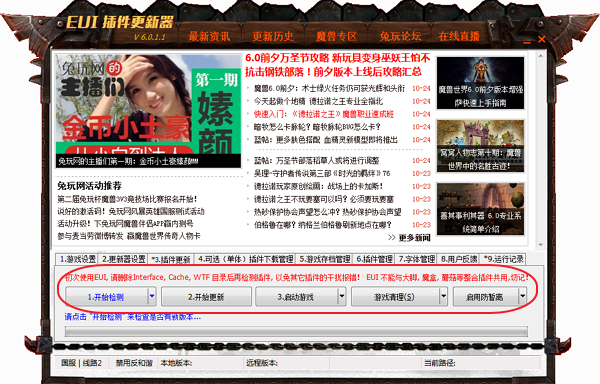Open the 世界中的名胜古迹 thumbnail image
Image resolution: width=600 pixels, height=384 pixels.
[x=480, y=146]
